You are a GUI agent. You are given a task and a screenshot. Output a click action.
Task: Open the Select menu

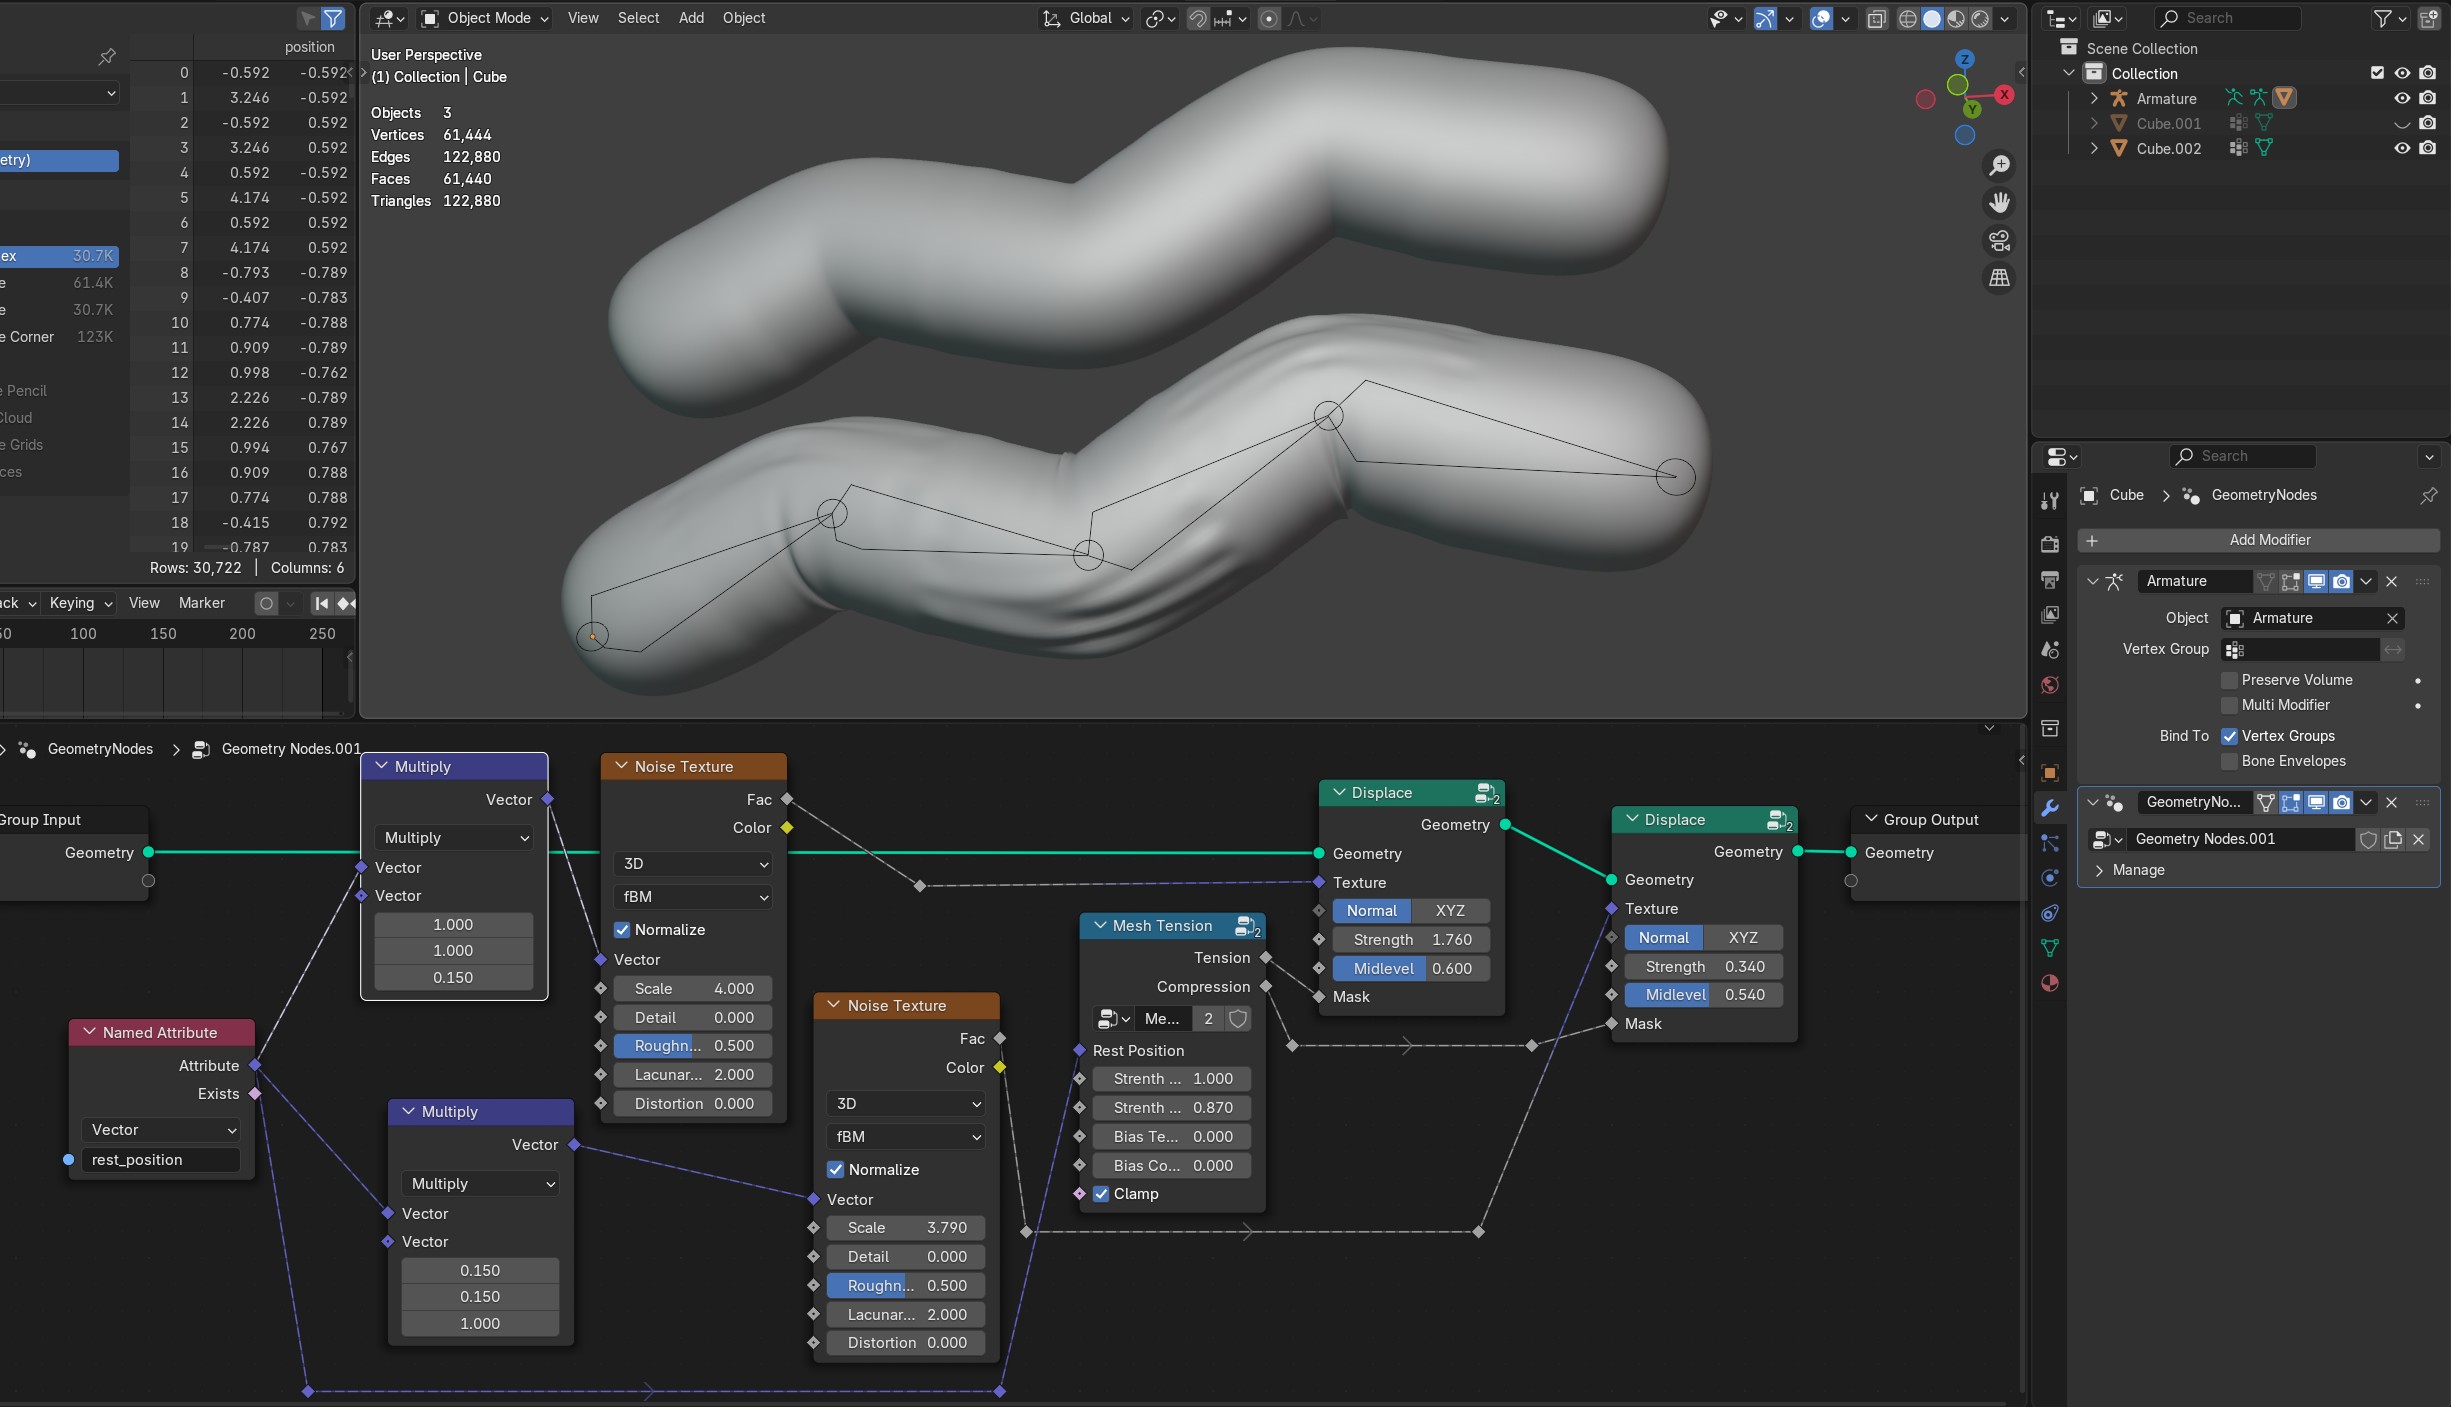coord(638,18)
